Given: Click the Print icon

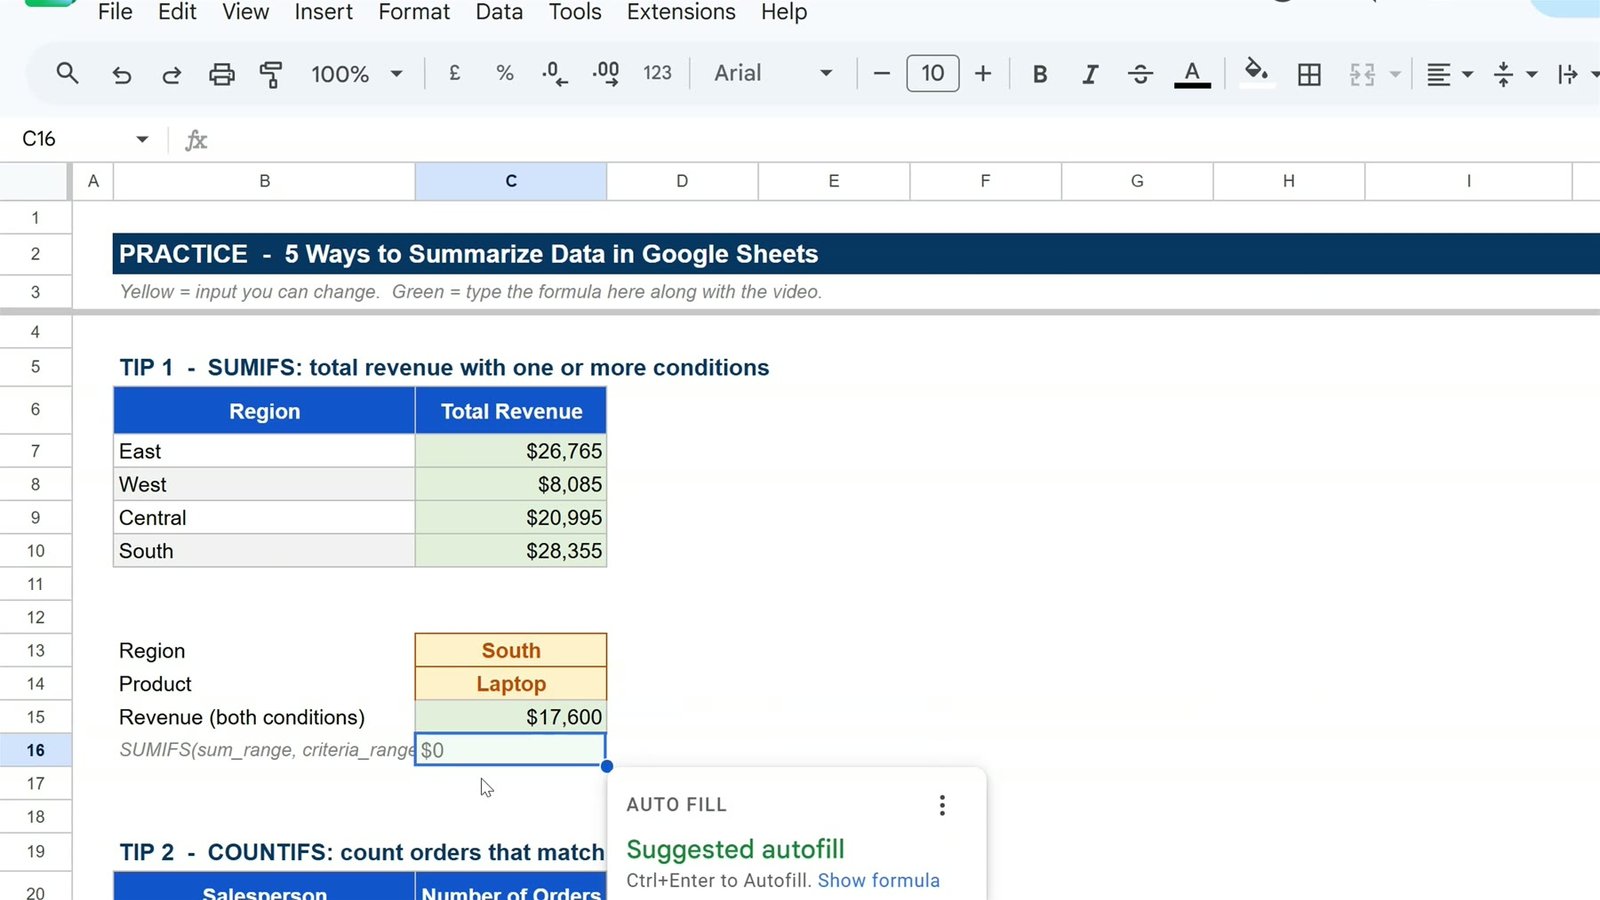Looking at the screenshot, I should tap(221, 74).
